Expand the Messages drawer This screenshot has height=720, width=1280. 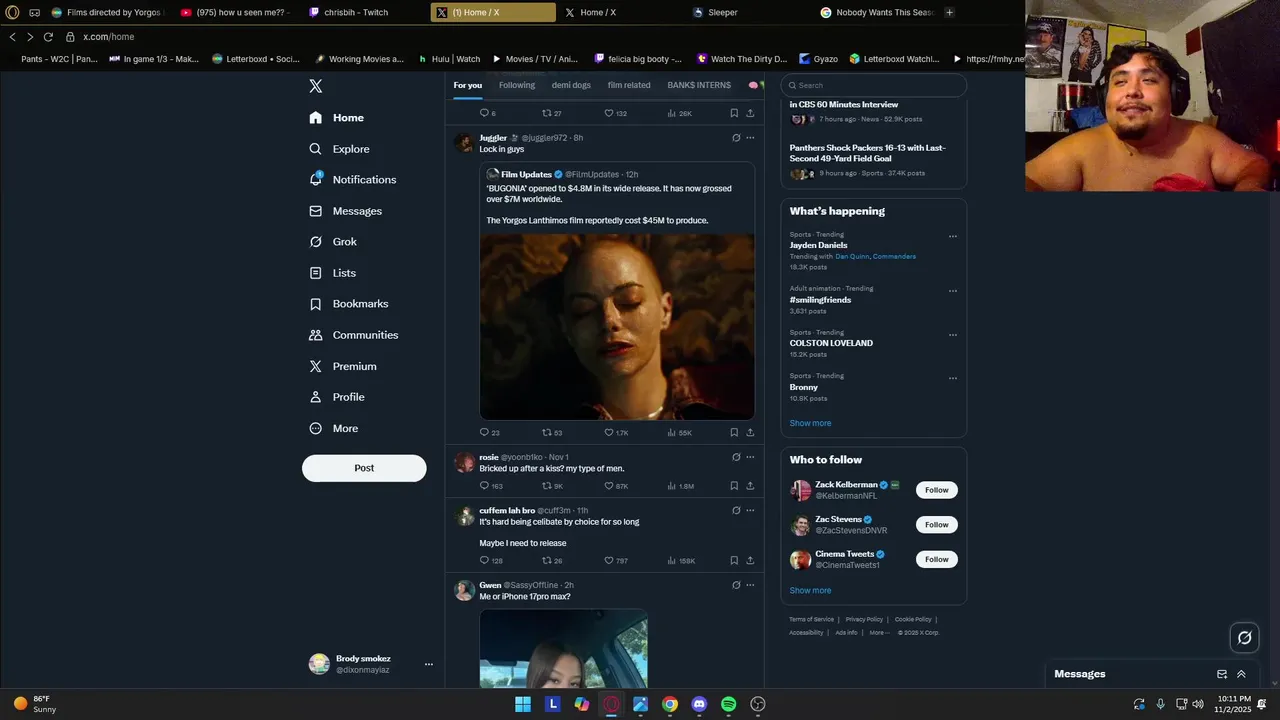(x=1242, y=674)
